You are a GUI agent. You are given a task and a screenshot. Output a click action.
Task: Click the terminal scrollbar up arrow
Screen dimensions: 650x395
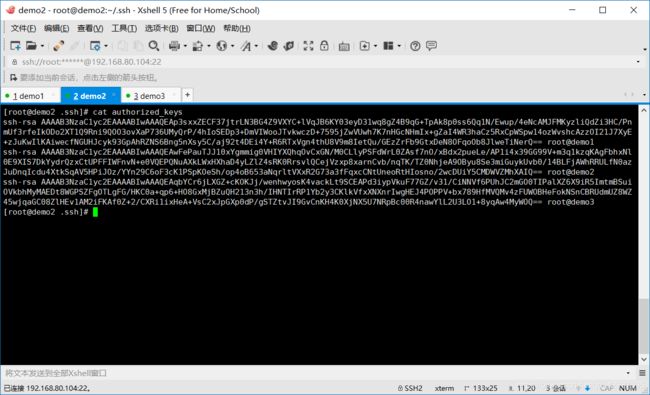point(643,110)
